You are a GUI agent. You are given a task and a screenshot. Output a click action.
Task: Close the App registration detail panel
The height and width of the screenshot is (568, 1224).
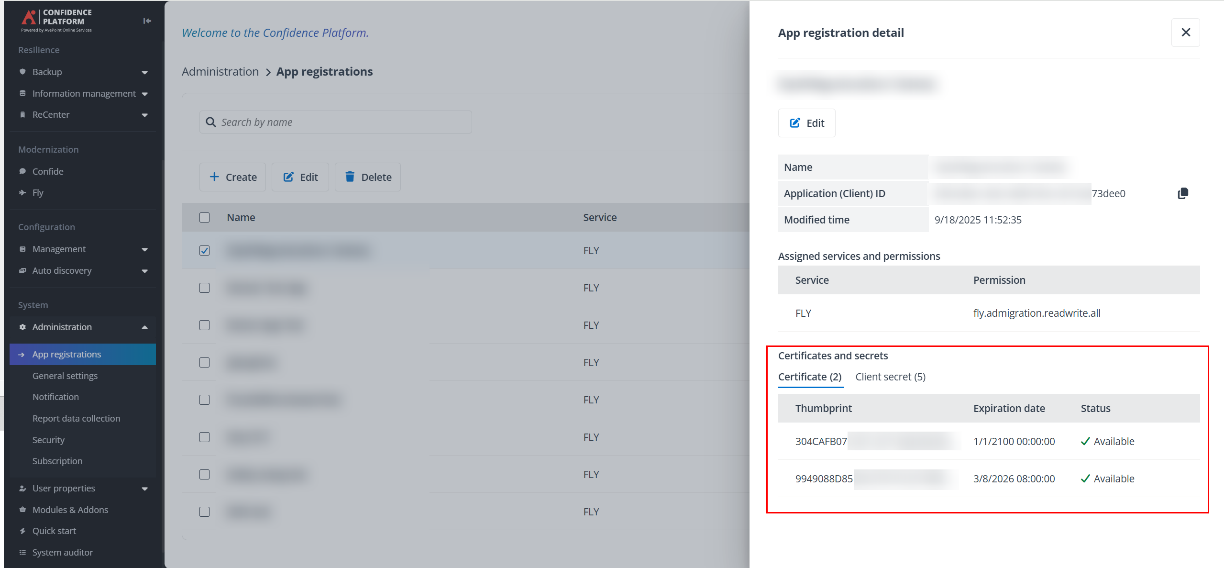coord(1185,33)
